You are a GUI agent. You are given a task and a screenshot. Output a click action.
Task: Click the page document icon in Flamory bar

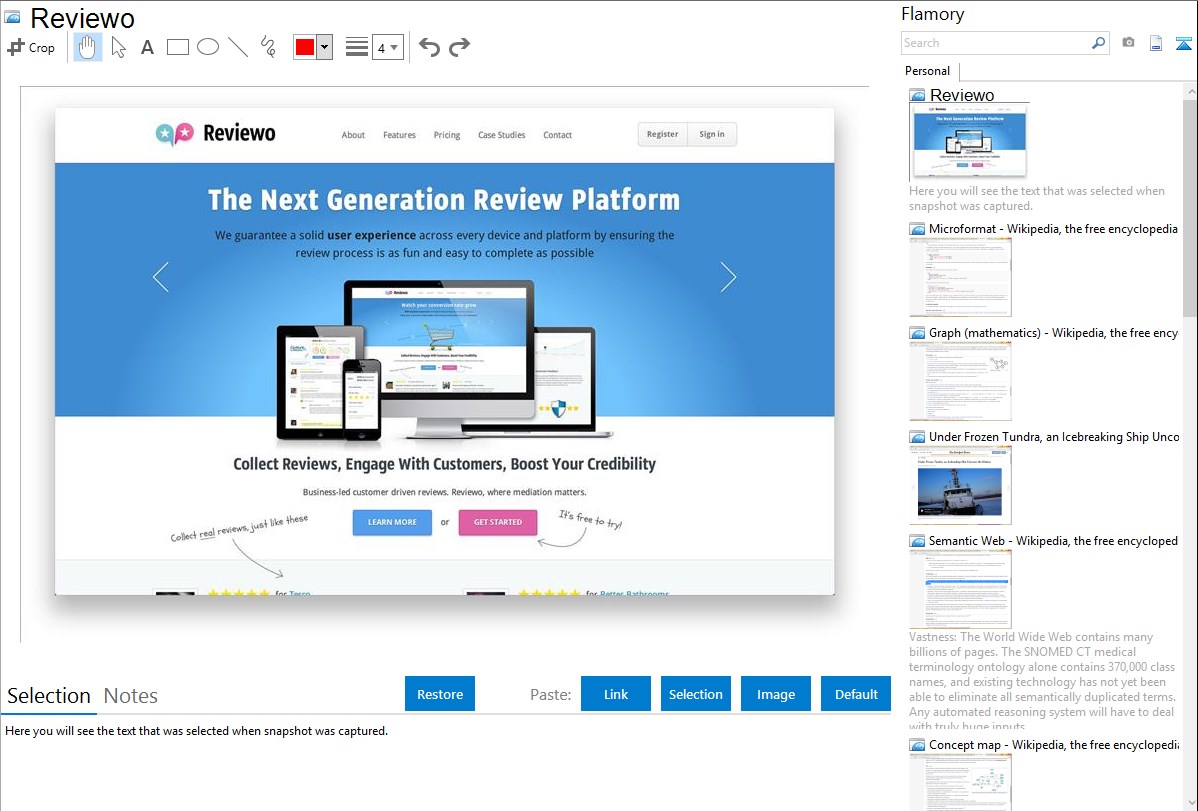[x=1156, y=43]
